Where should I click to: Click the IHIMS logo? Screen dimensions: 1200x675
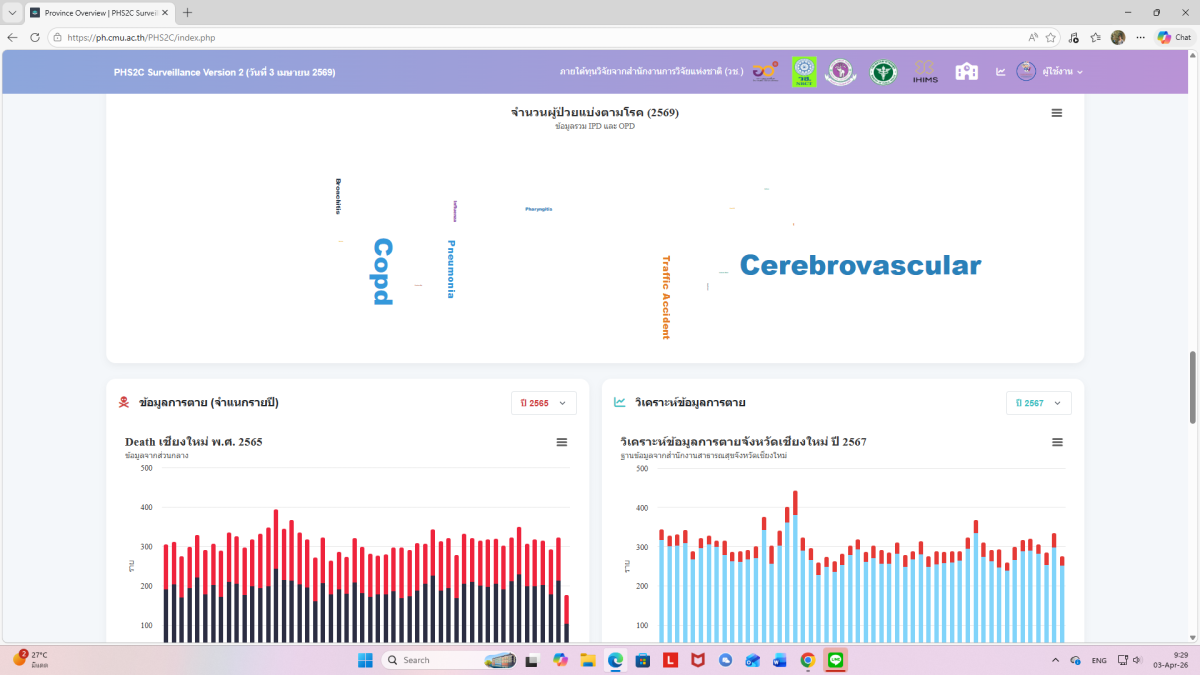925,73
